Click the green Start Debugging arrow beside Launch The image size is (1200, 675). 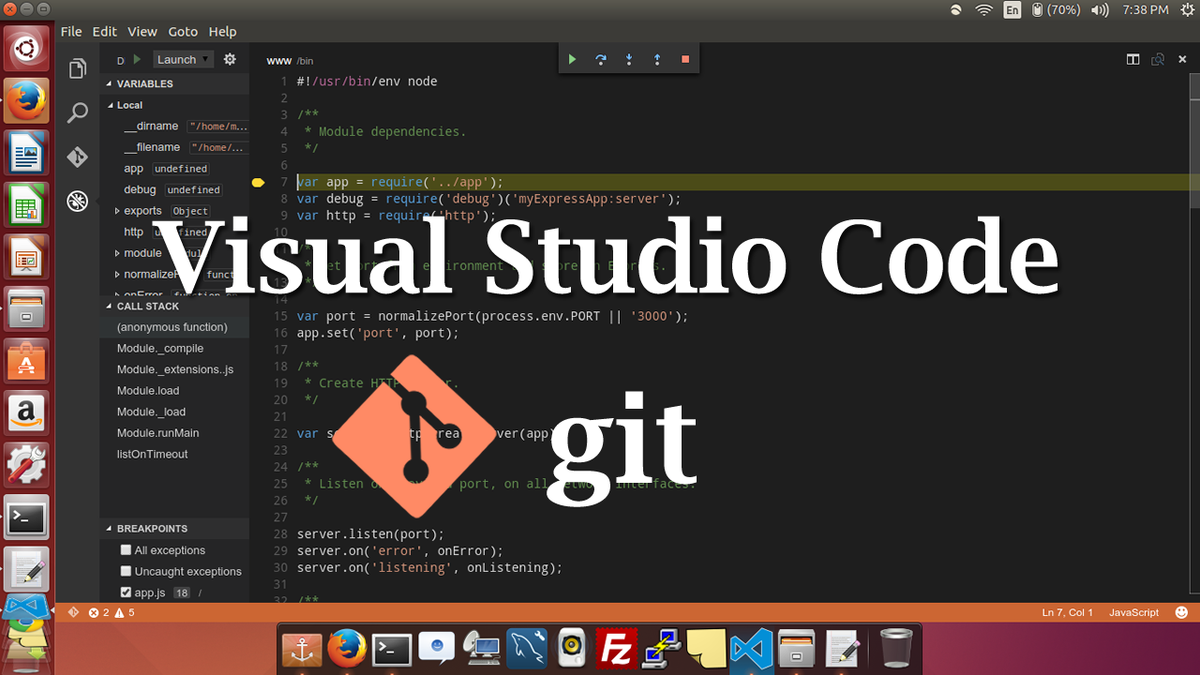138,60
